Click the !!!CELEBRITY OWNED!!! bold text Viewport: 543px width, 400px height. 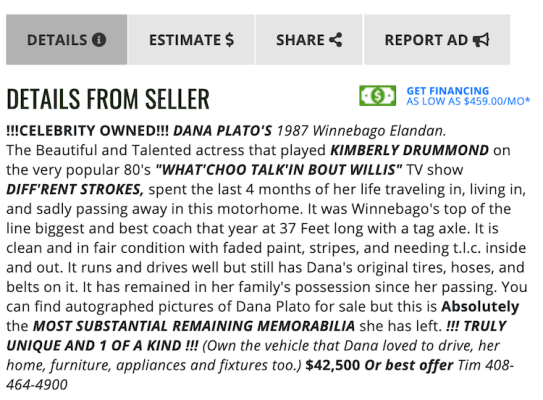[x=88, y=131]
